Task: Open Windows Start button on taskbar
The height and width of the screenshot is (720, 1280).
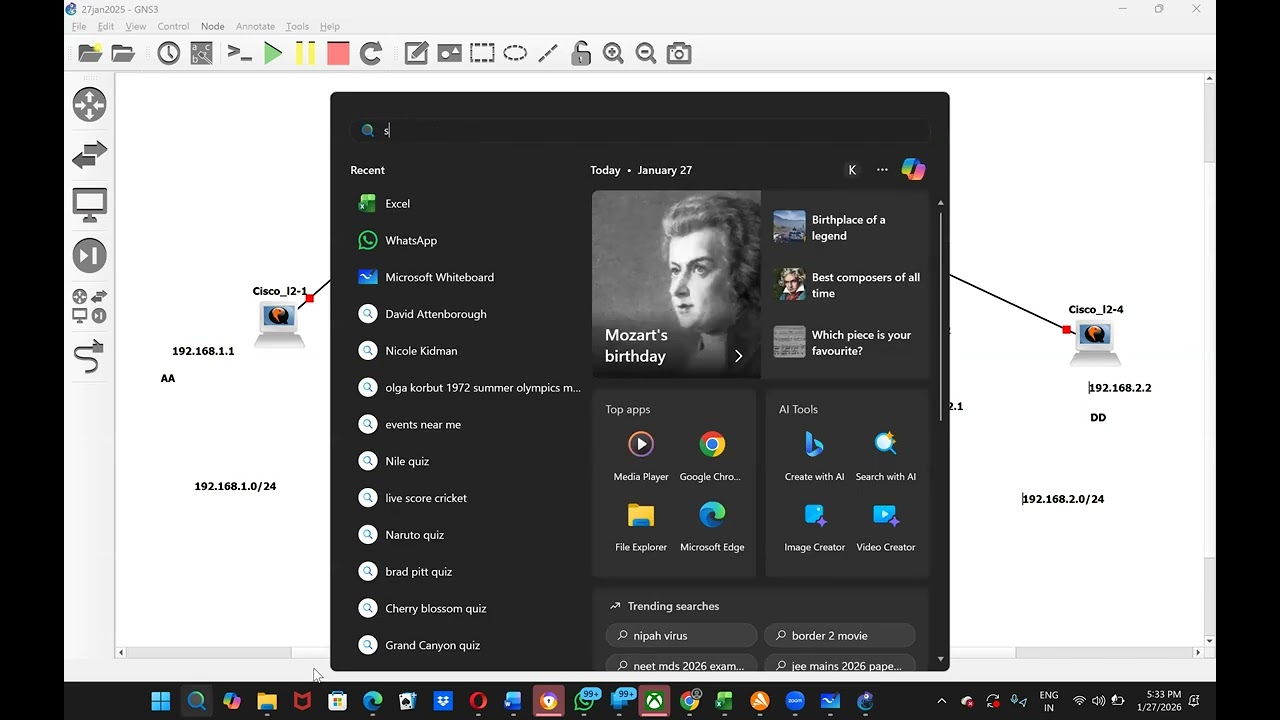Action: [x=160, y=701]
